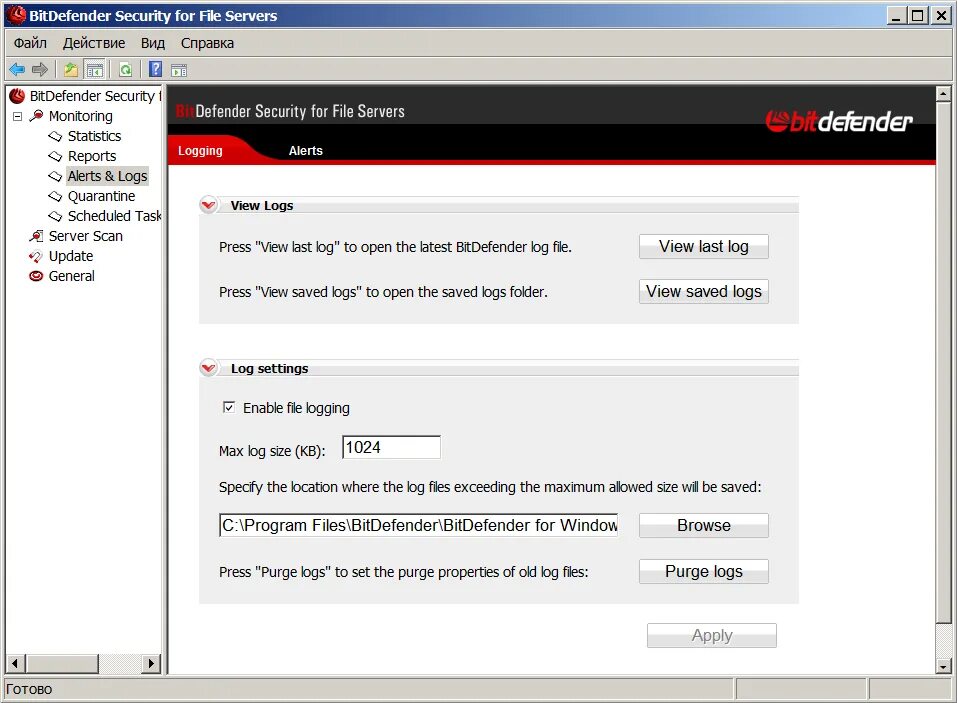Minimize the BitDefender window
The width and height of the screenshot is (957, 703).
pyautogui.click(x=896, y=16)
